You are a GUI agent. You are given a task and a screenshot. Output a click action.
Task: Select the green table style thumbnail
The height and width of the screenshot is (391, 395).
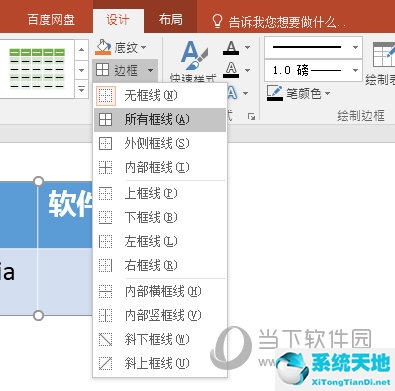(x=37, y=69)
